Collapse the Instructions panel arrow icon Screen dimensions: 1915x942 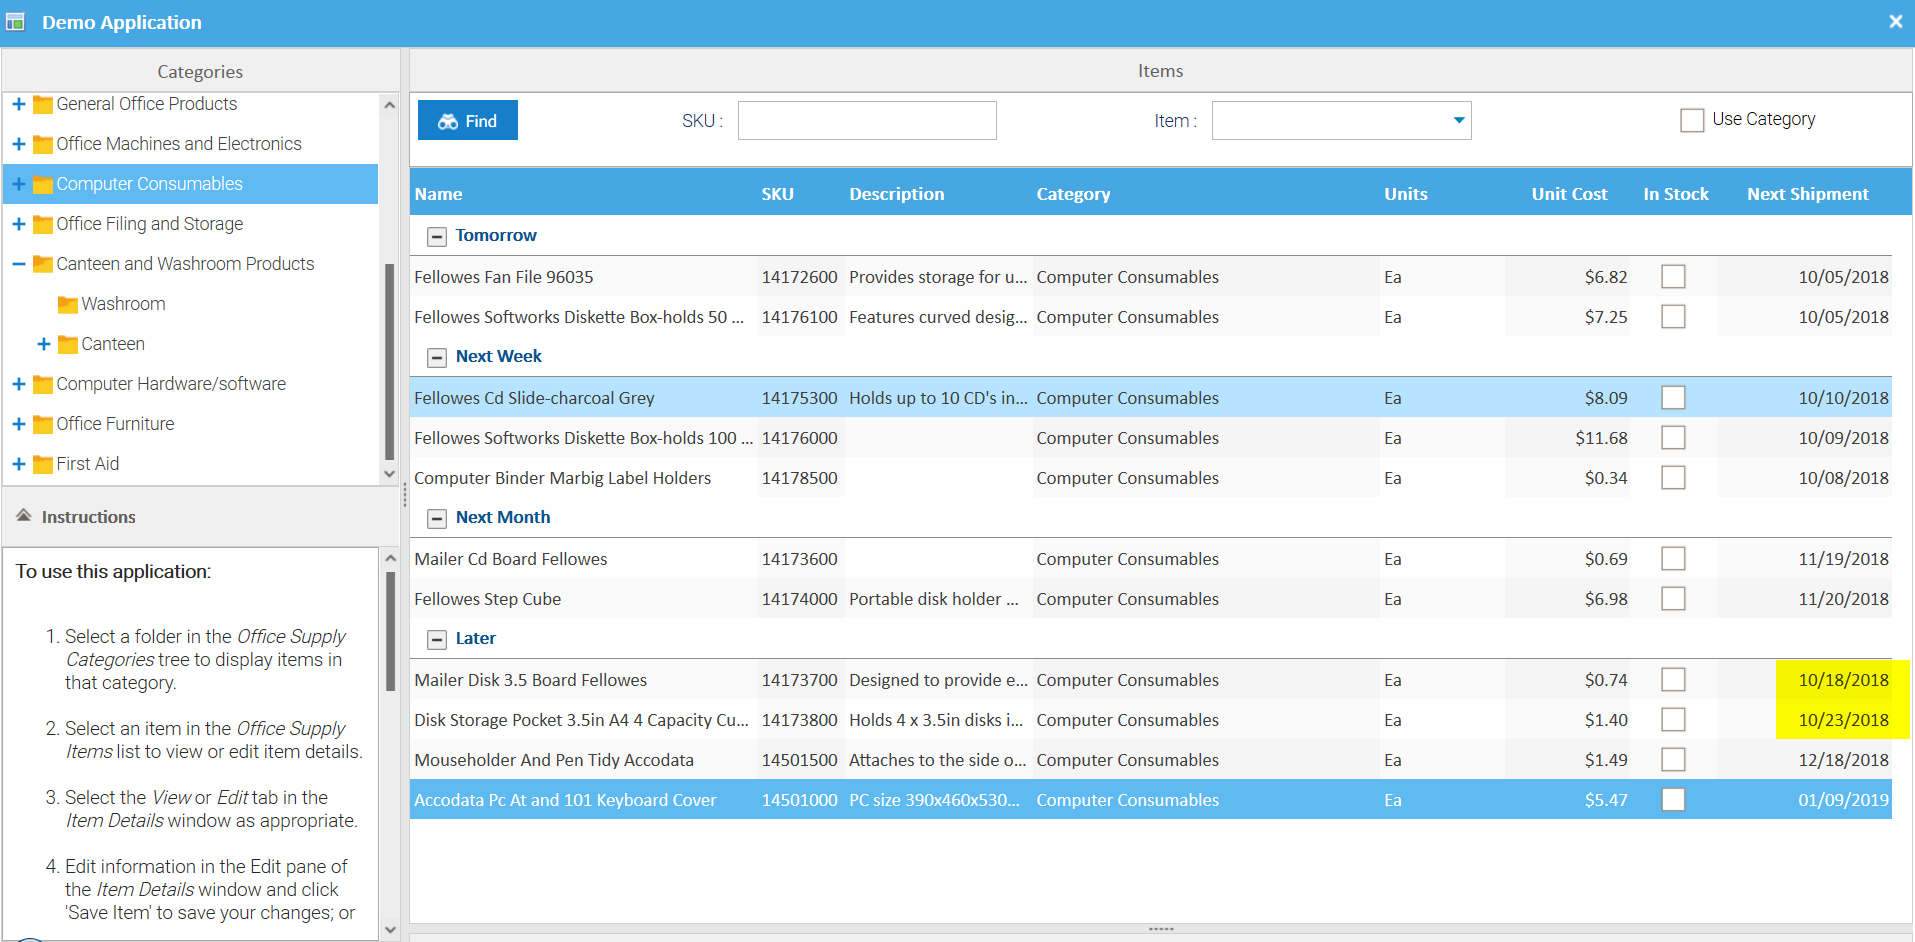coord(24,516)
